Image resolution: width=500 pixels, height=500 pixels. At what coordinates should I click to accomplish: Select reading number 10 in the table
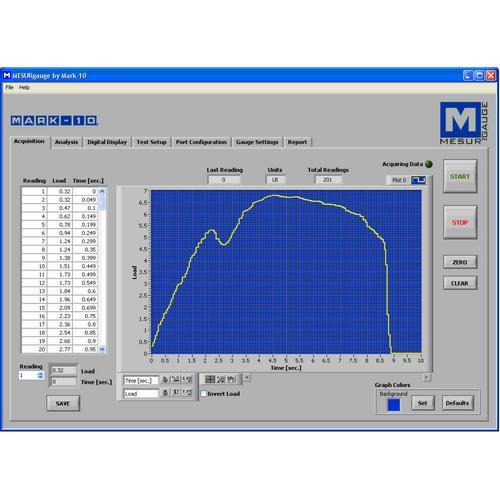34,266
